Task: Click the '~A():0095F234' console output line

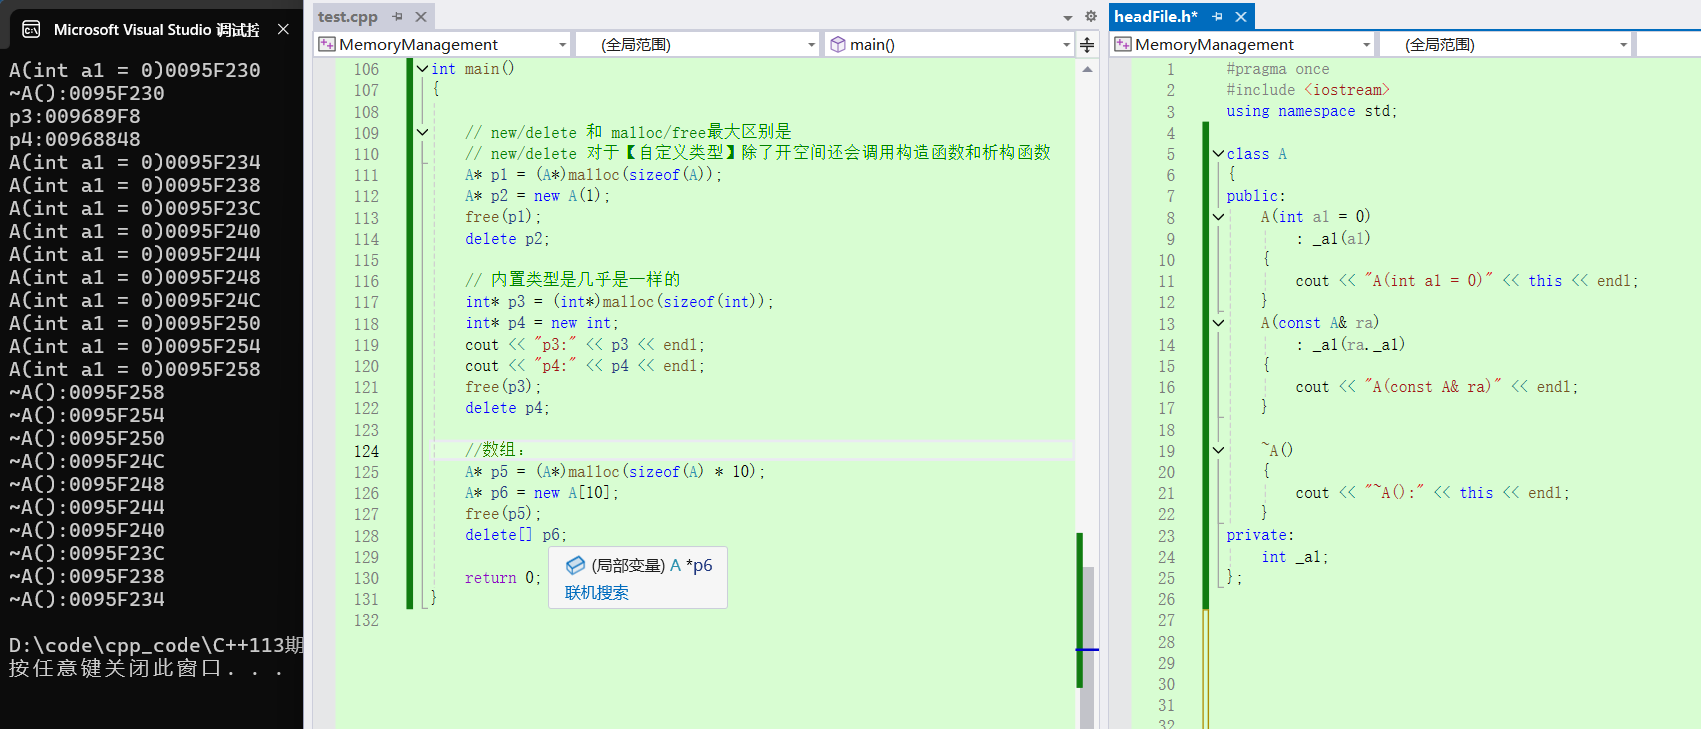Action: tap(87, 599)
